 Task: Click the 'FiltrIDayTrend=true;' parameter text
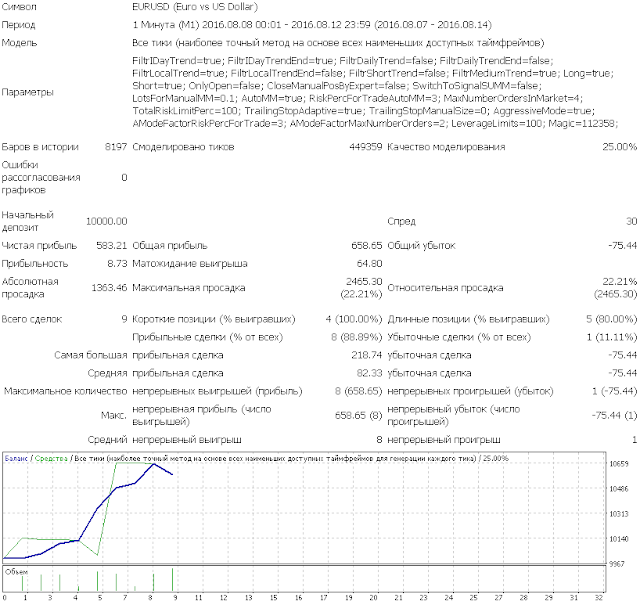point(178,61)
